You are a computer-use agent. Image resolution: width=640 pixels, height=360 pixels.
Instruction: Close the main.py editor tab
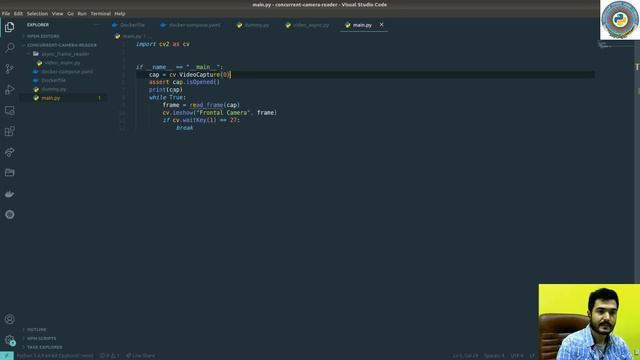point(382,25)
